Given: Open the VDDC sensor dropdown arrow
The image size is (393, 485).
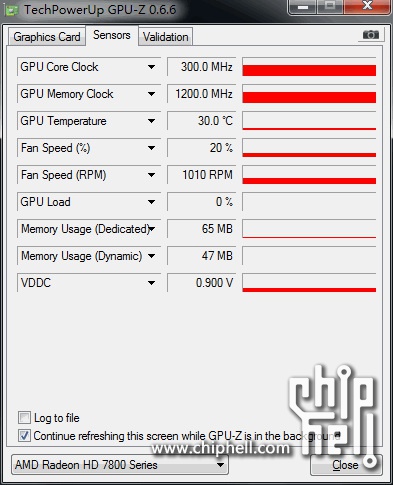Looking at the screenshot, I should (151, 283).
